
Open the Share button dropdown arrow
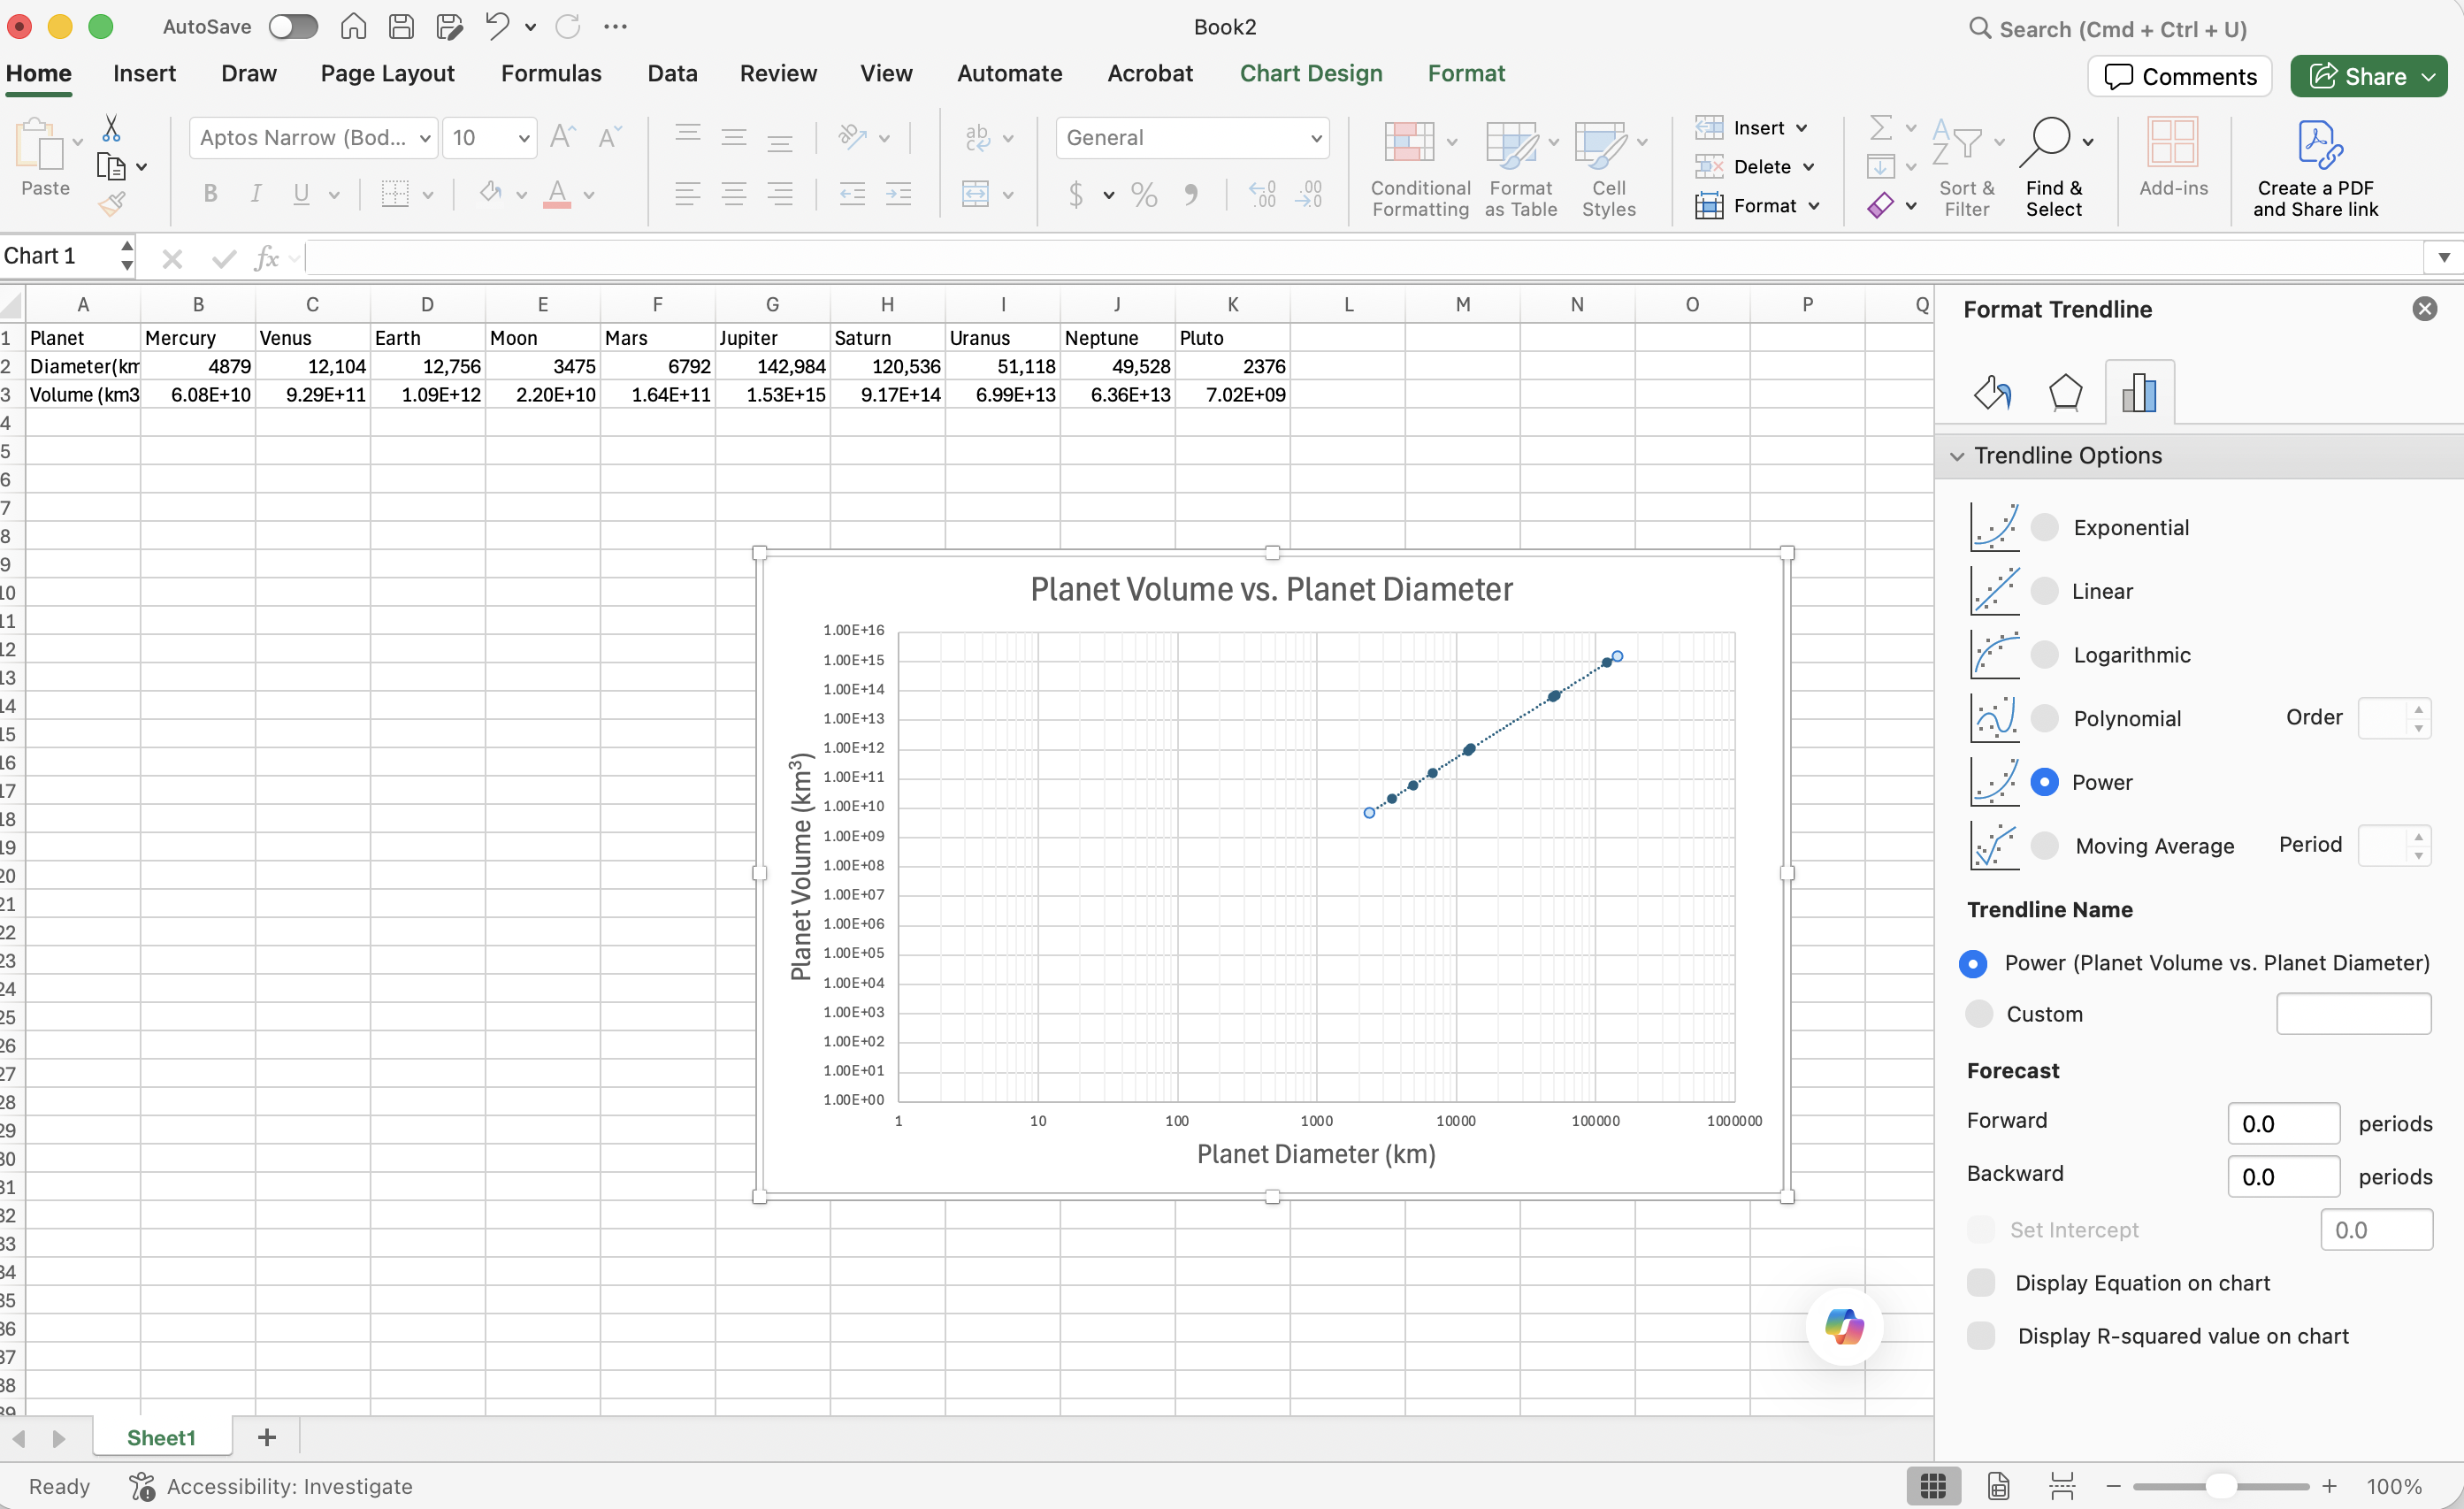tap(2429, 77)
